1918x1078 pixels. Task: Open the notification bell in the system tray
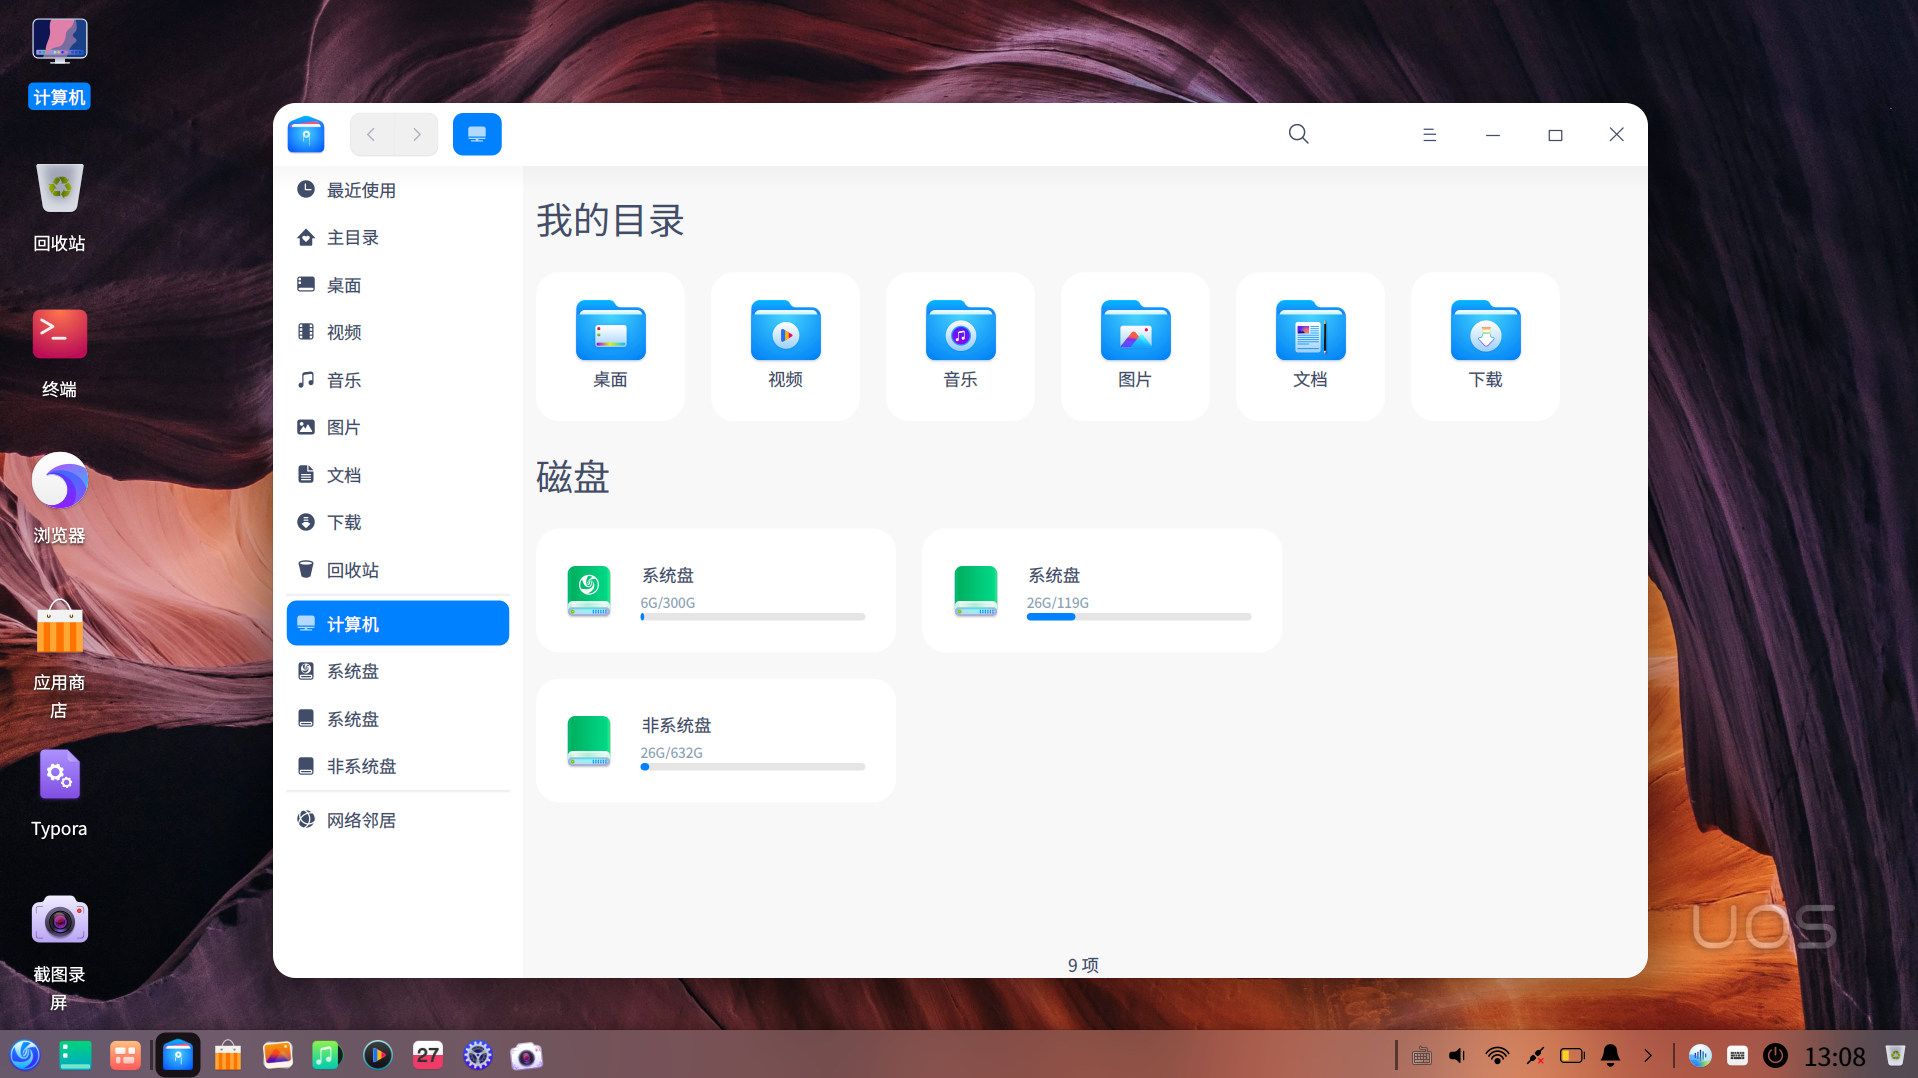pos(1610,1055)
